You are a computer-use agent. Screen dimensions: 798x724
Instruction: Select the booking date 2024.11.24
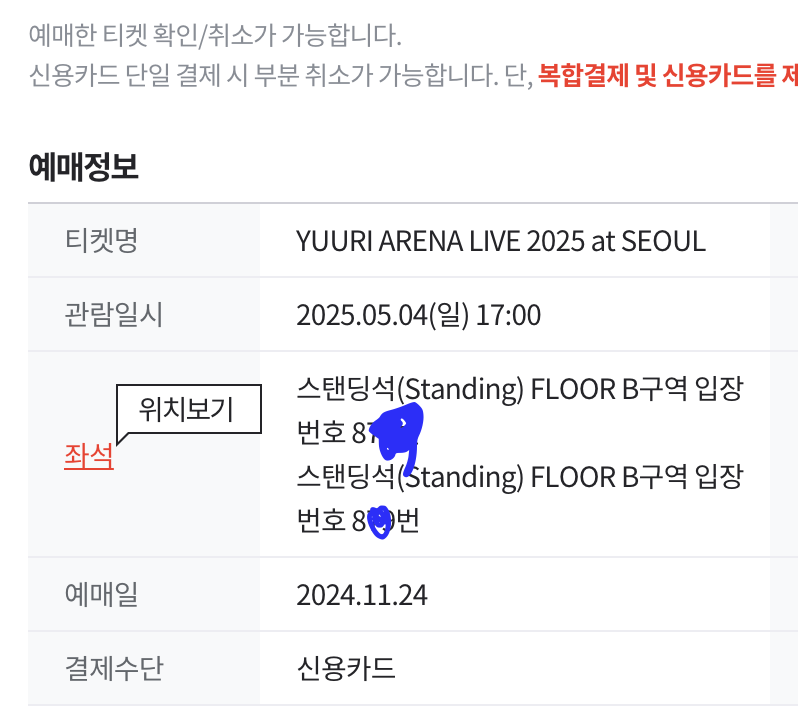click(362, 595)
